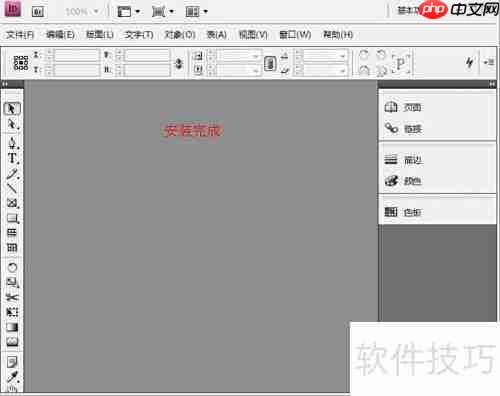Viewport: 500px width, 396px height.
Task: Select the Free Transform tool
Action: click(12, 312)
